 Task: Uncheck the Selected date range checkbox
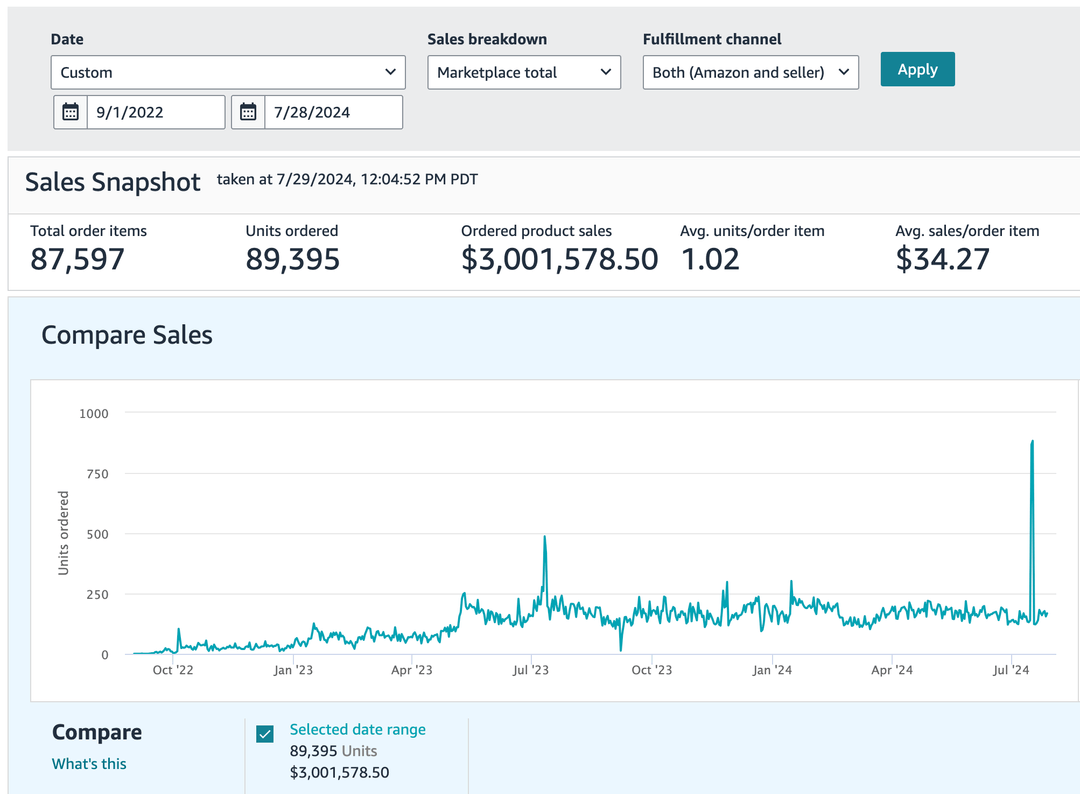click(x=265, y=734)
